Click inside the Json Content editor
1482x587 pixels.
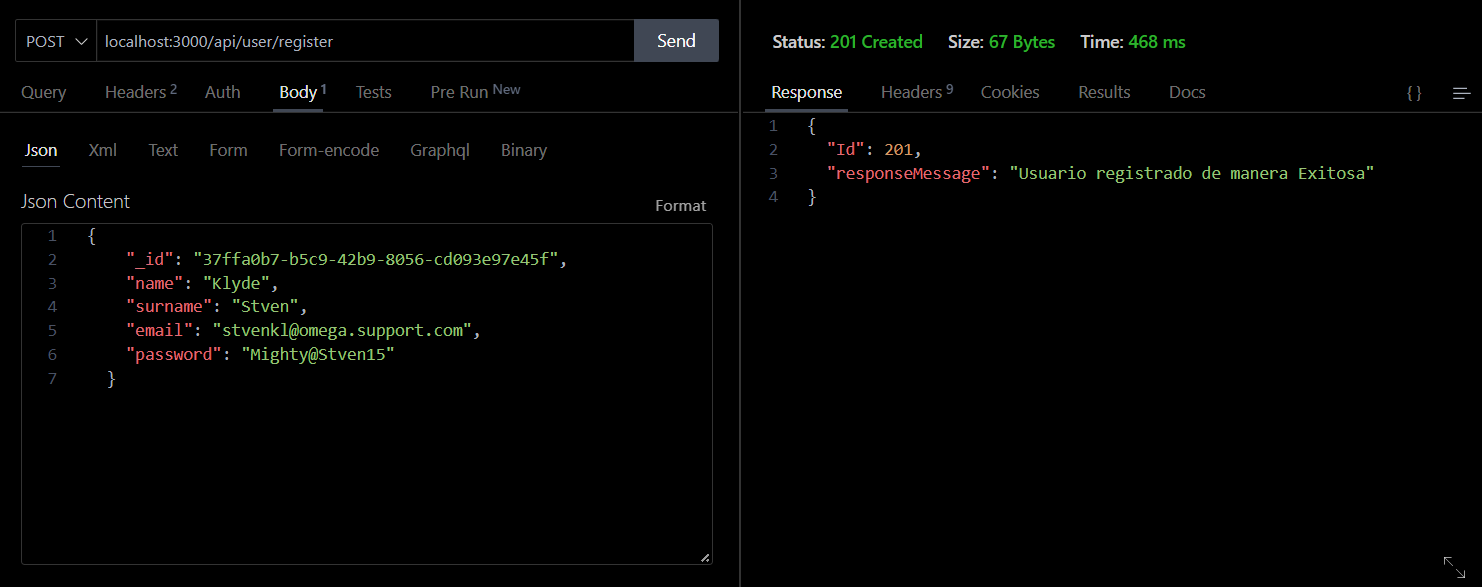[367, 394]
